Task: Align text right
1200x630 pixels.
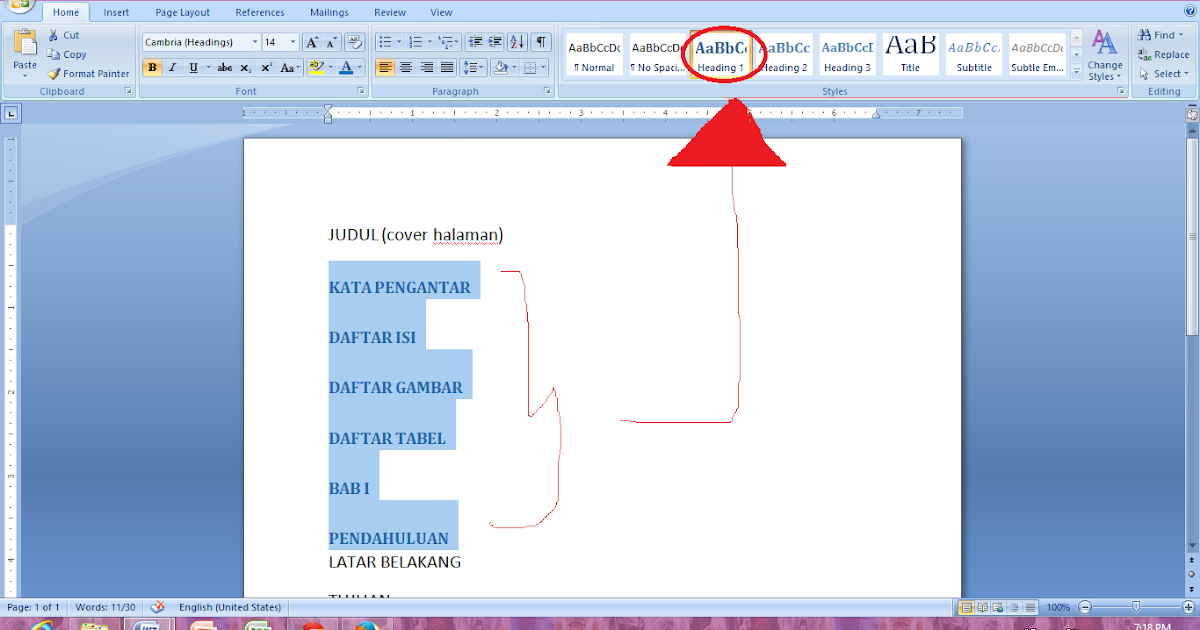Action: click(x=427, y=68)
